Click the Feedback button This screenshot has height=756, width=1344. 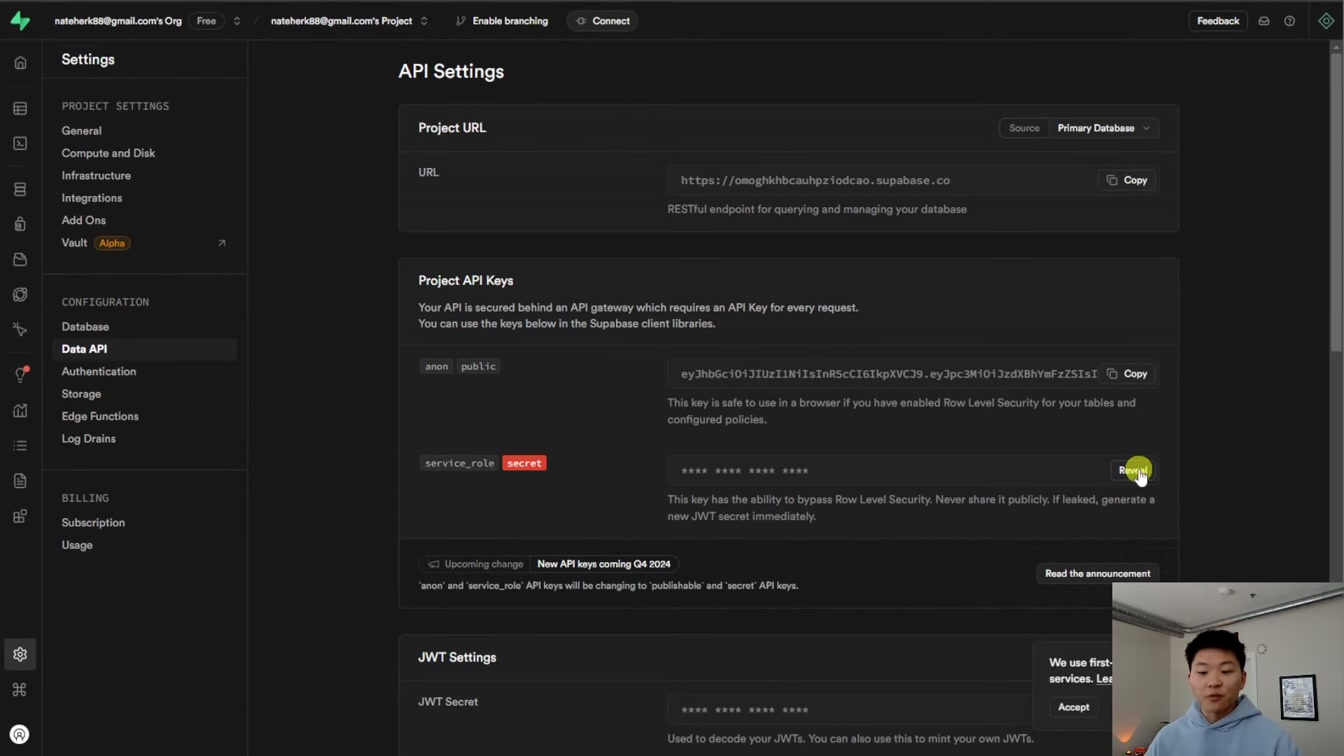(1218, 21)
